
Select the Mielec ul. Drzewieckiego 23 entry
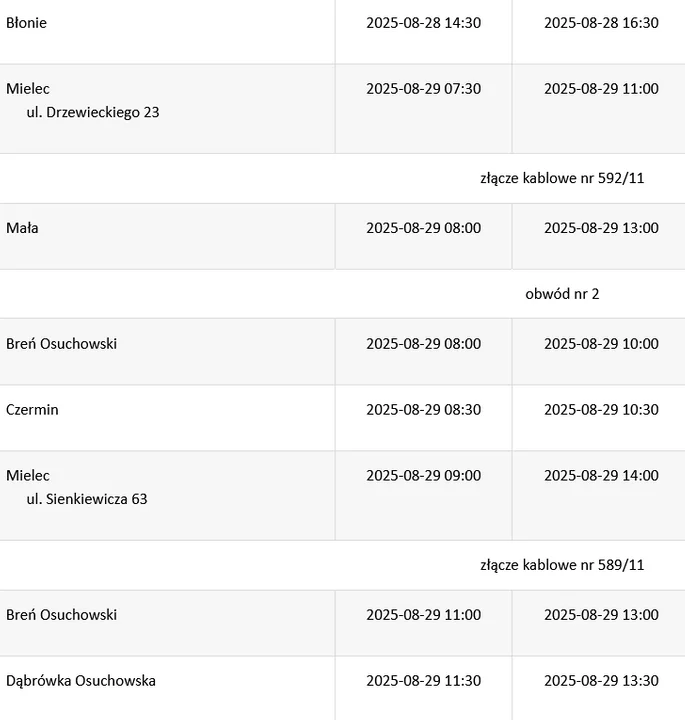tap(83, 100)
